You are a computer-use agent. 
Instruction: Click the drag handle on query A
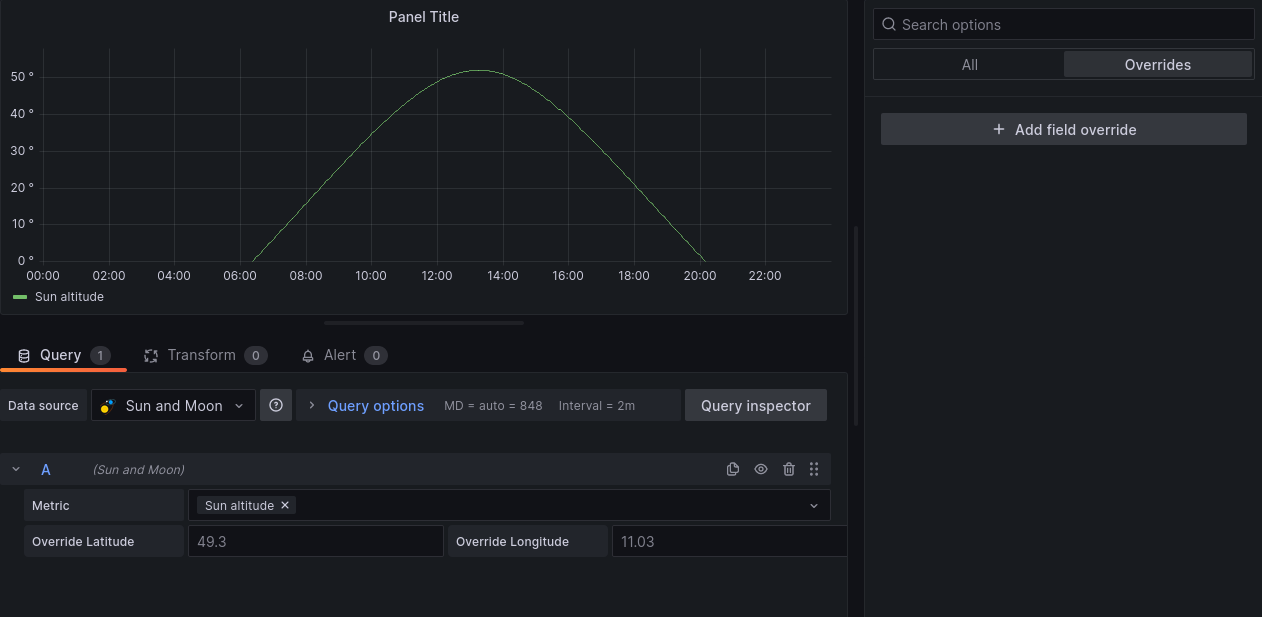(x=814, y=469)
